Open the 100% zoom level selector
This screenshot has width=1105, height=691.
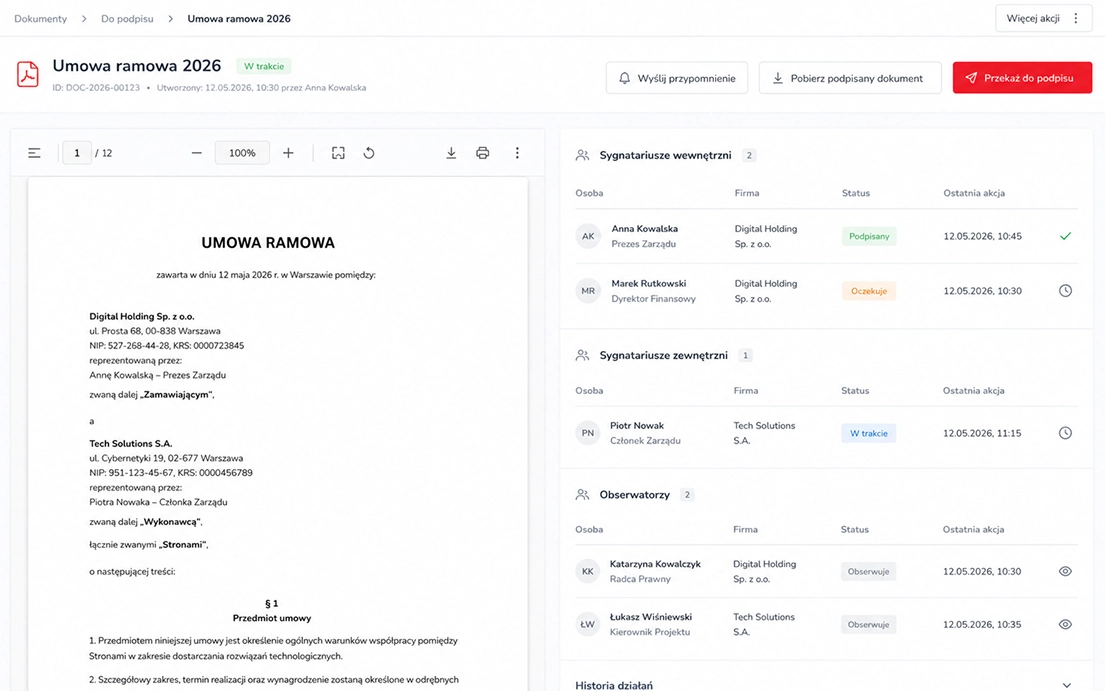click(x=242, y=153)
